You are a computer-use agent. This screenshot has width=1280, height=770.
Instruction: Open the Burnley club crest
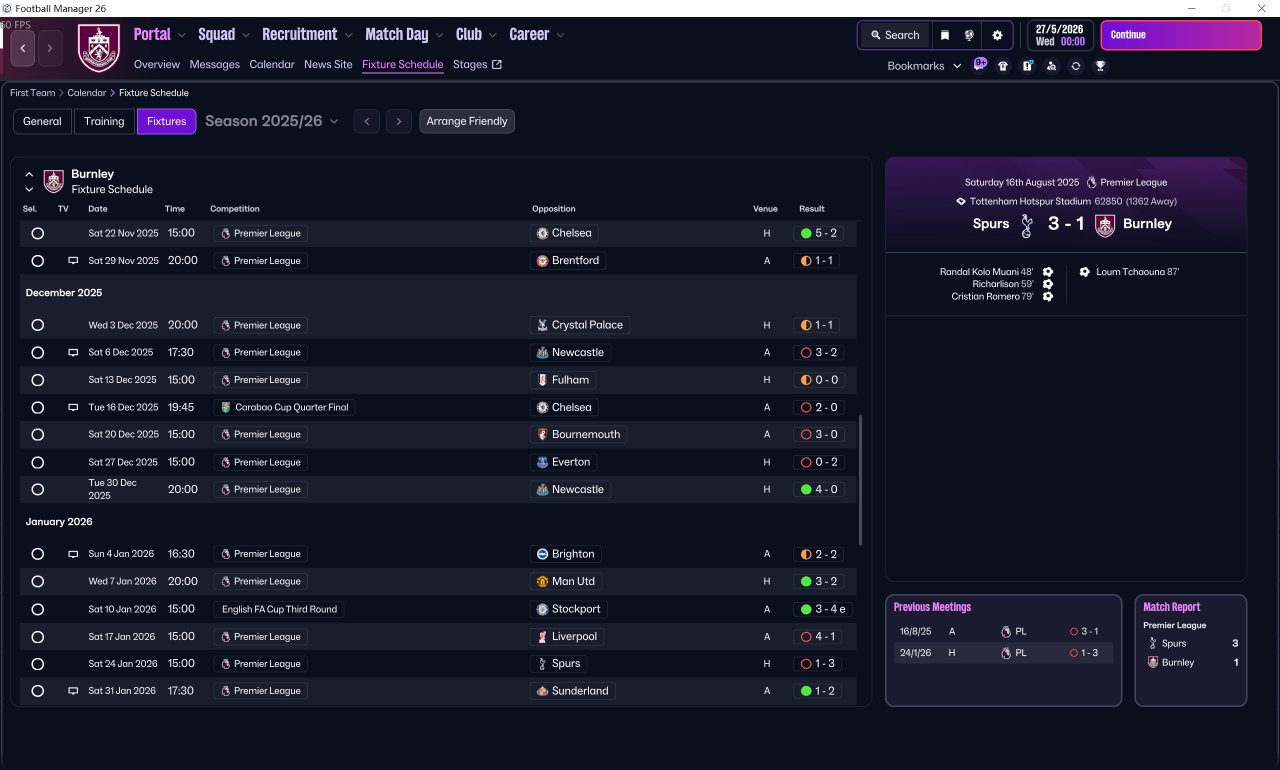point(99,48)
